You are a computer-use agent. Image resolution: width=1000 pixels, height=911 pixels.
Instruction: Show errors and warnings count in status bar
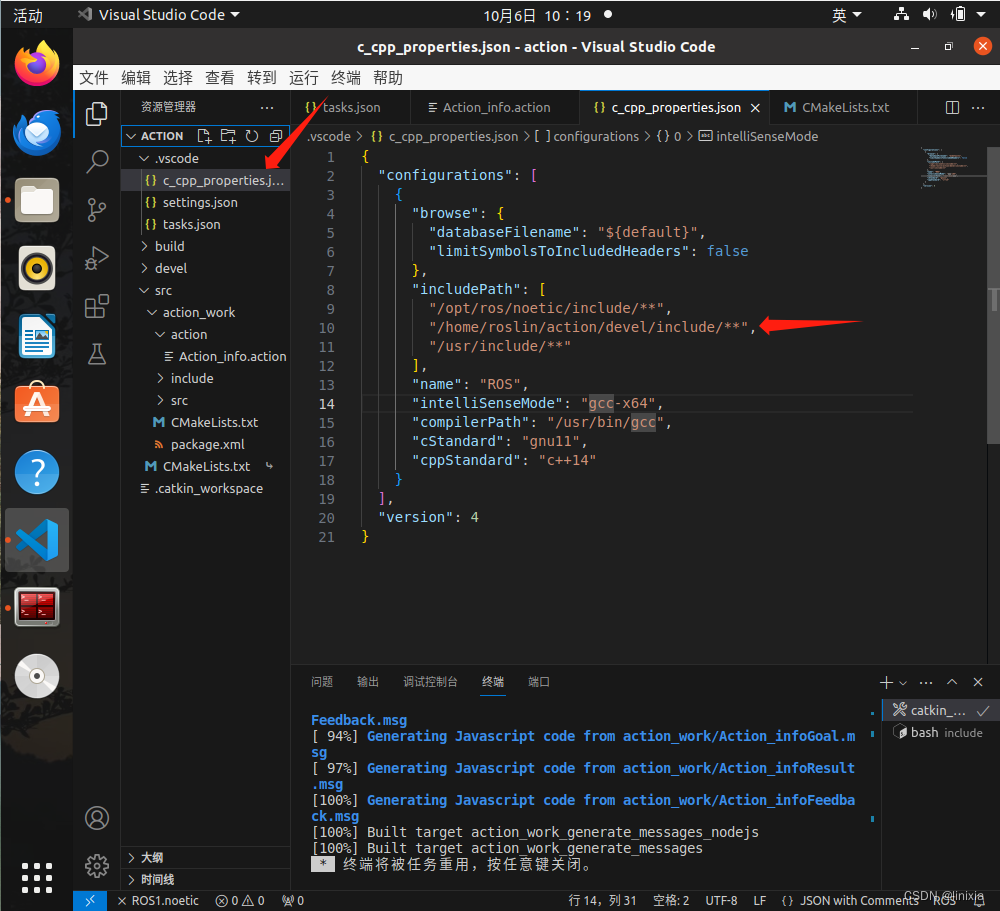point(240,901)
